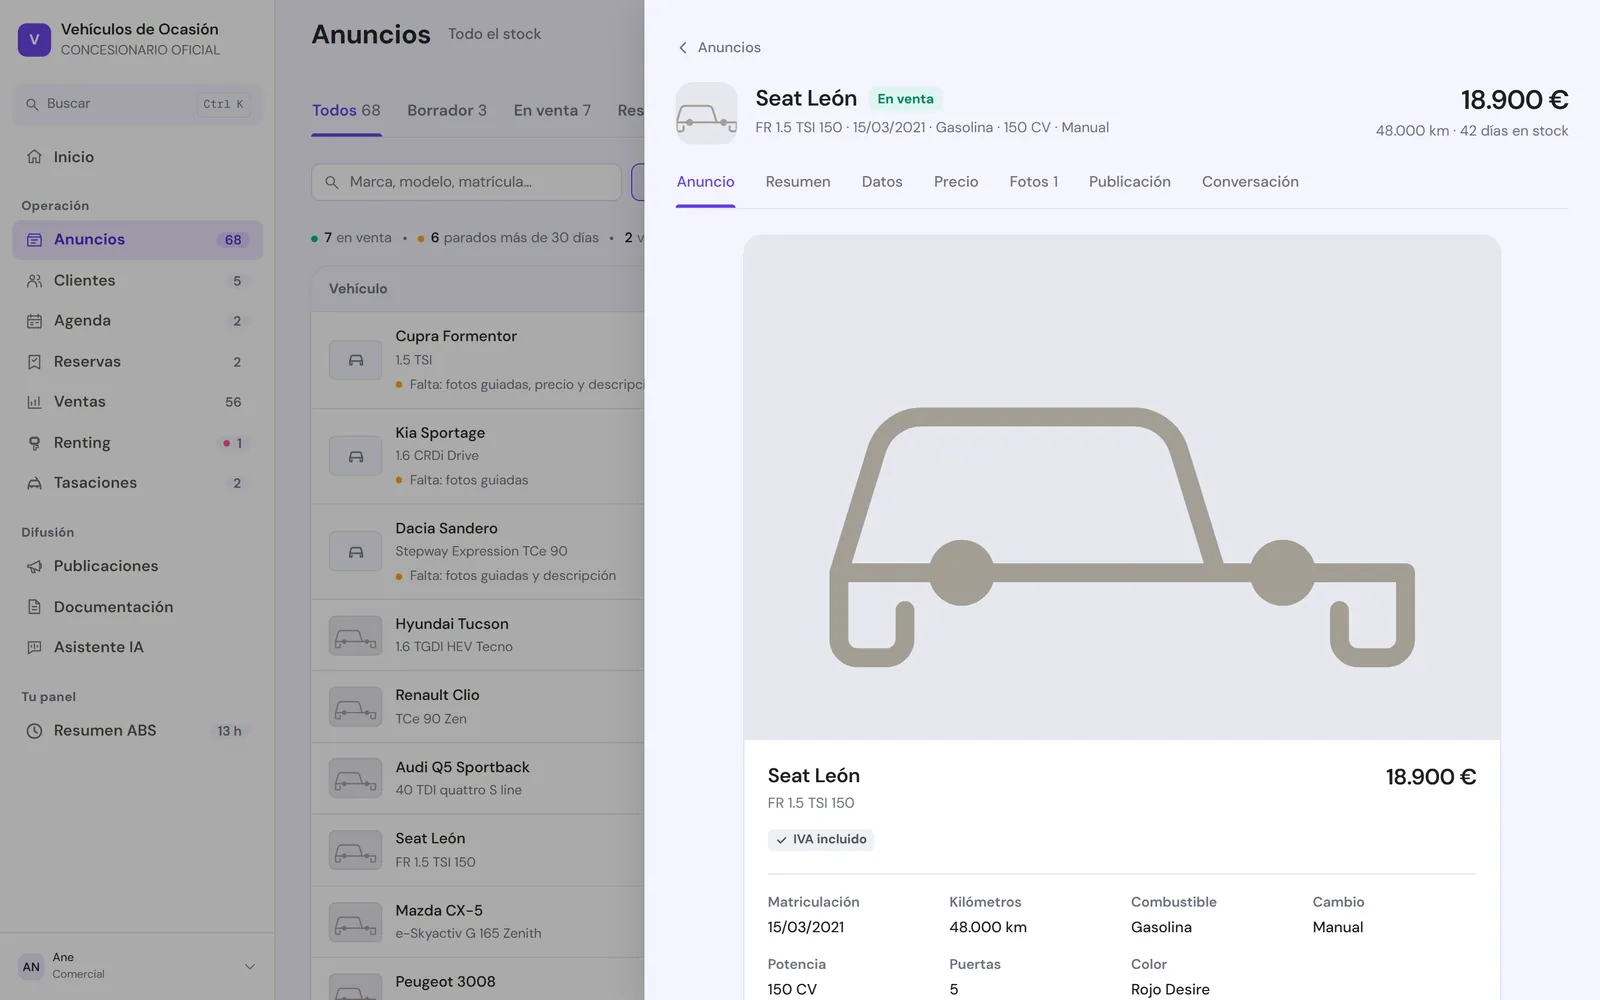1600x1000 pixels.
Task: Click the Buscar search field in sidebar
Action: coord(137,104)
